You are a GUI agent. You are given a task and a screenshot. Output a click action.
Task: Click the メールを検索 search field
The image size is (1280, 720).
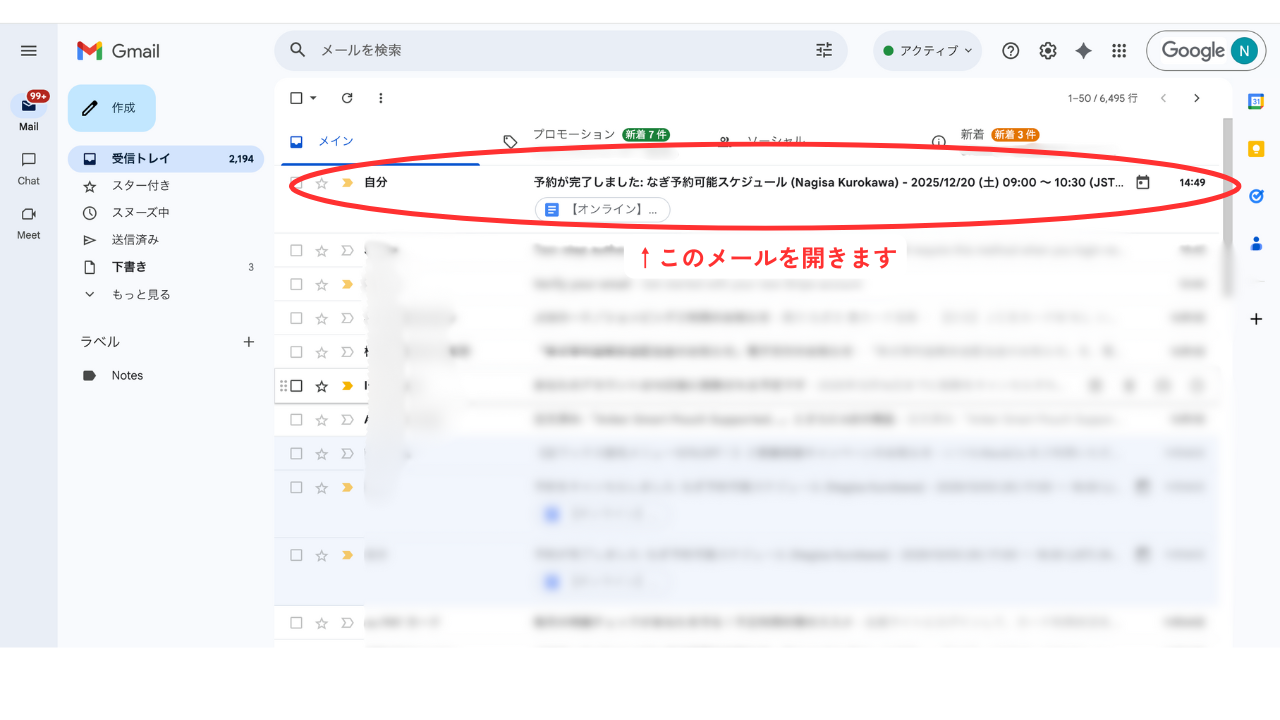560,50
